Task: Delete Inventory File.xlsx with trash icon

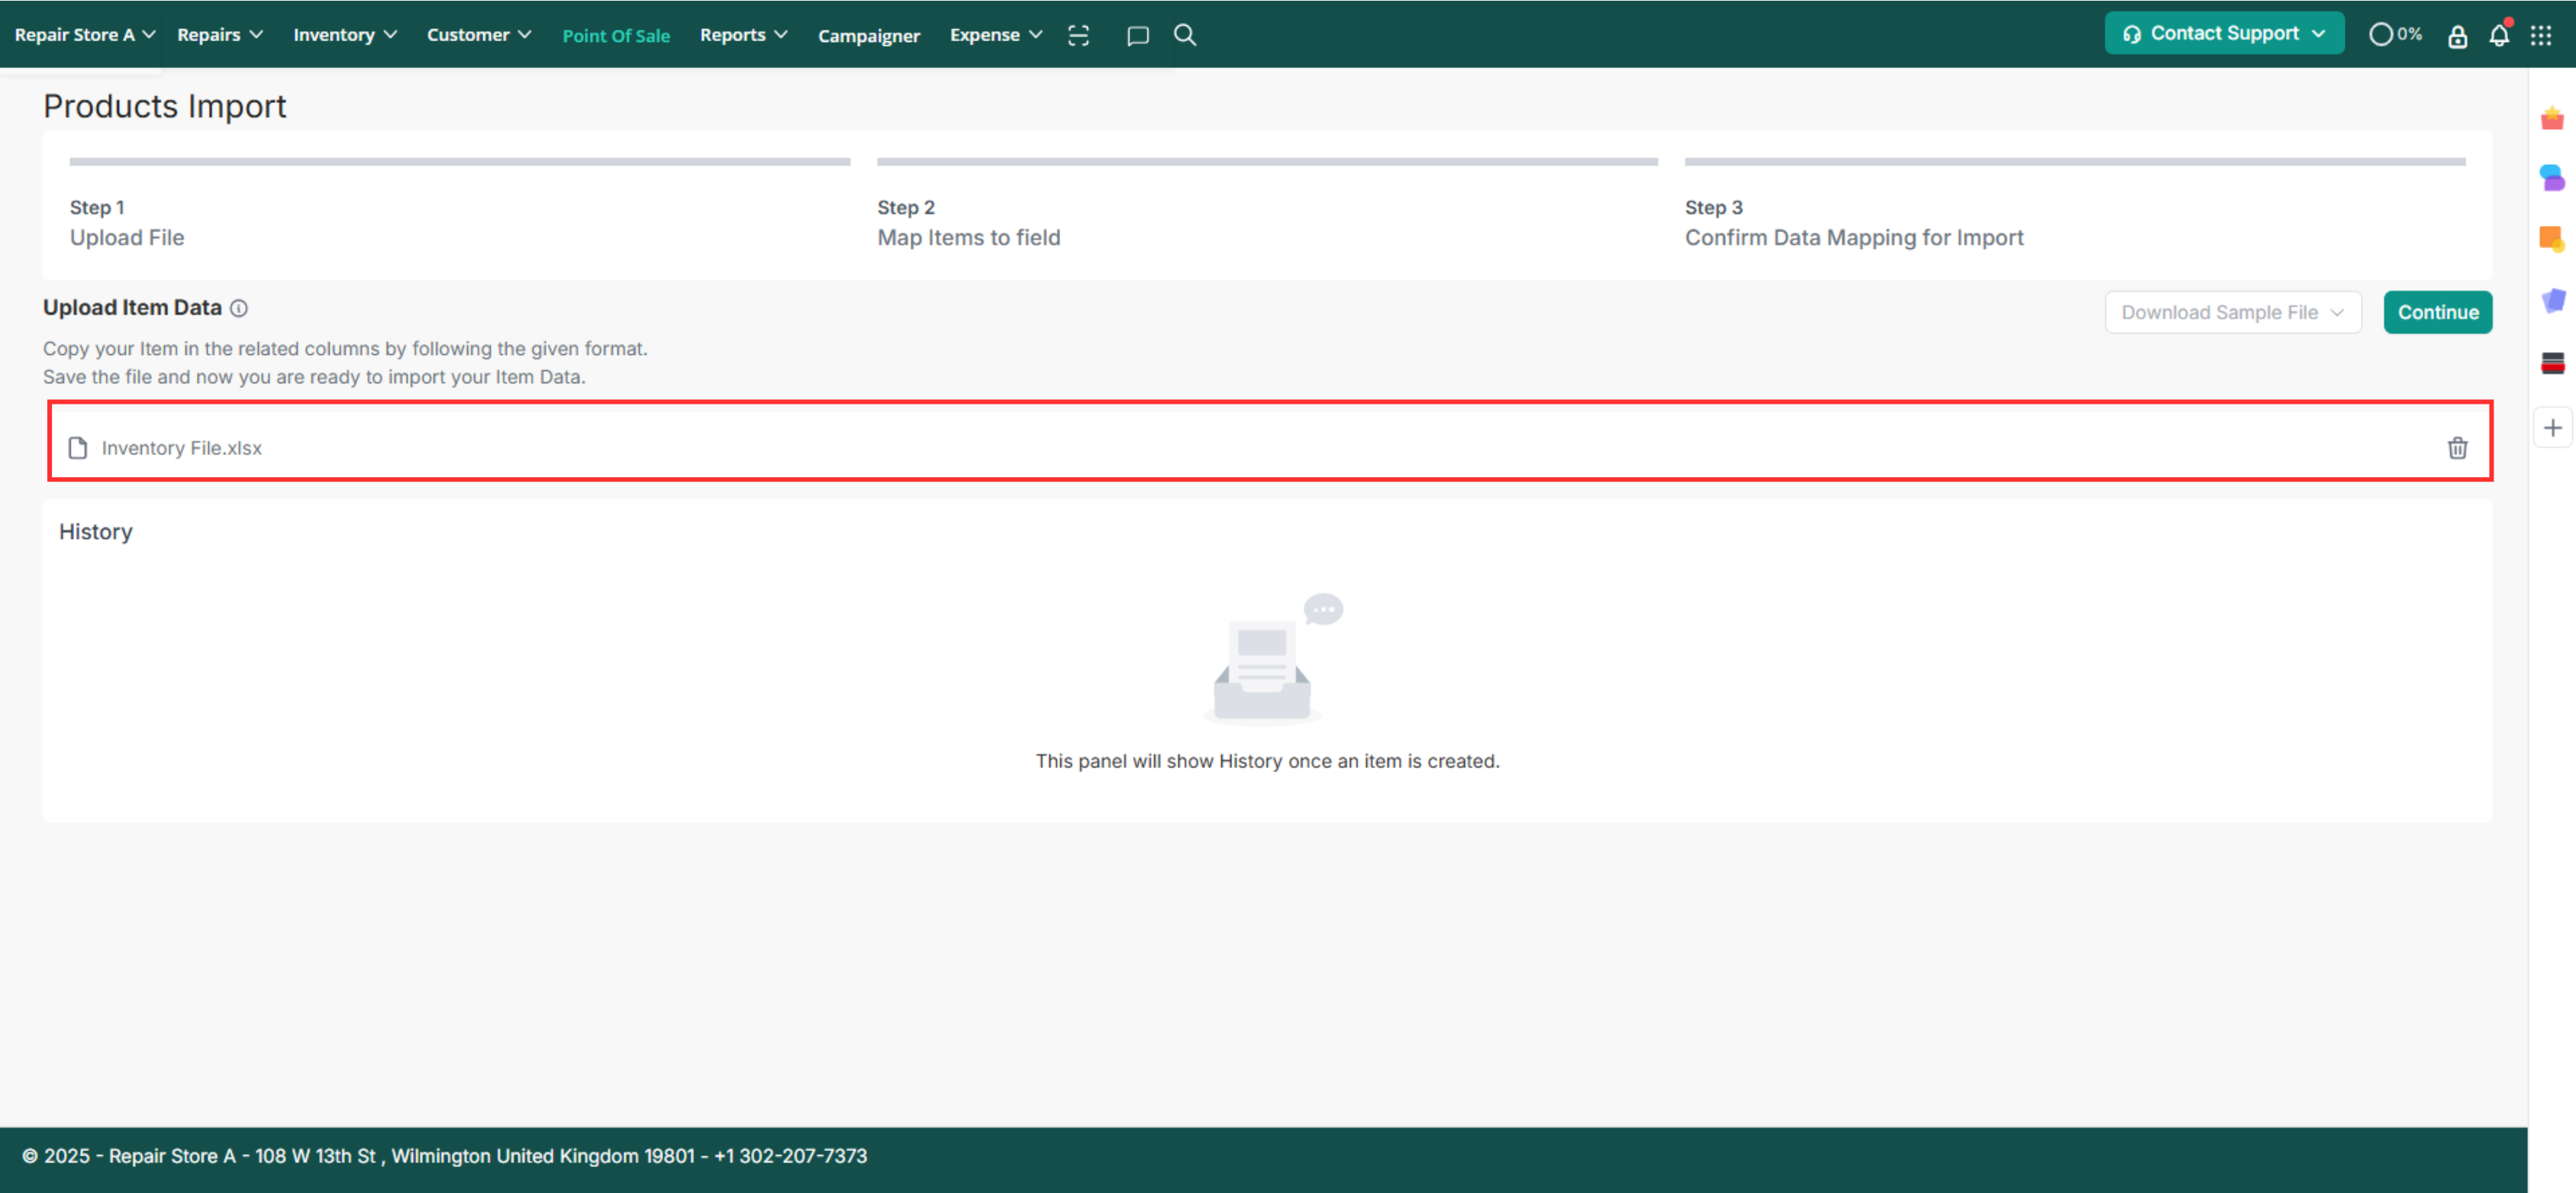Action: click(2457, 448)
